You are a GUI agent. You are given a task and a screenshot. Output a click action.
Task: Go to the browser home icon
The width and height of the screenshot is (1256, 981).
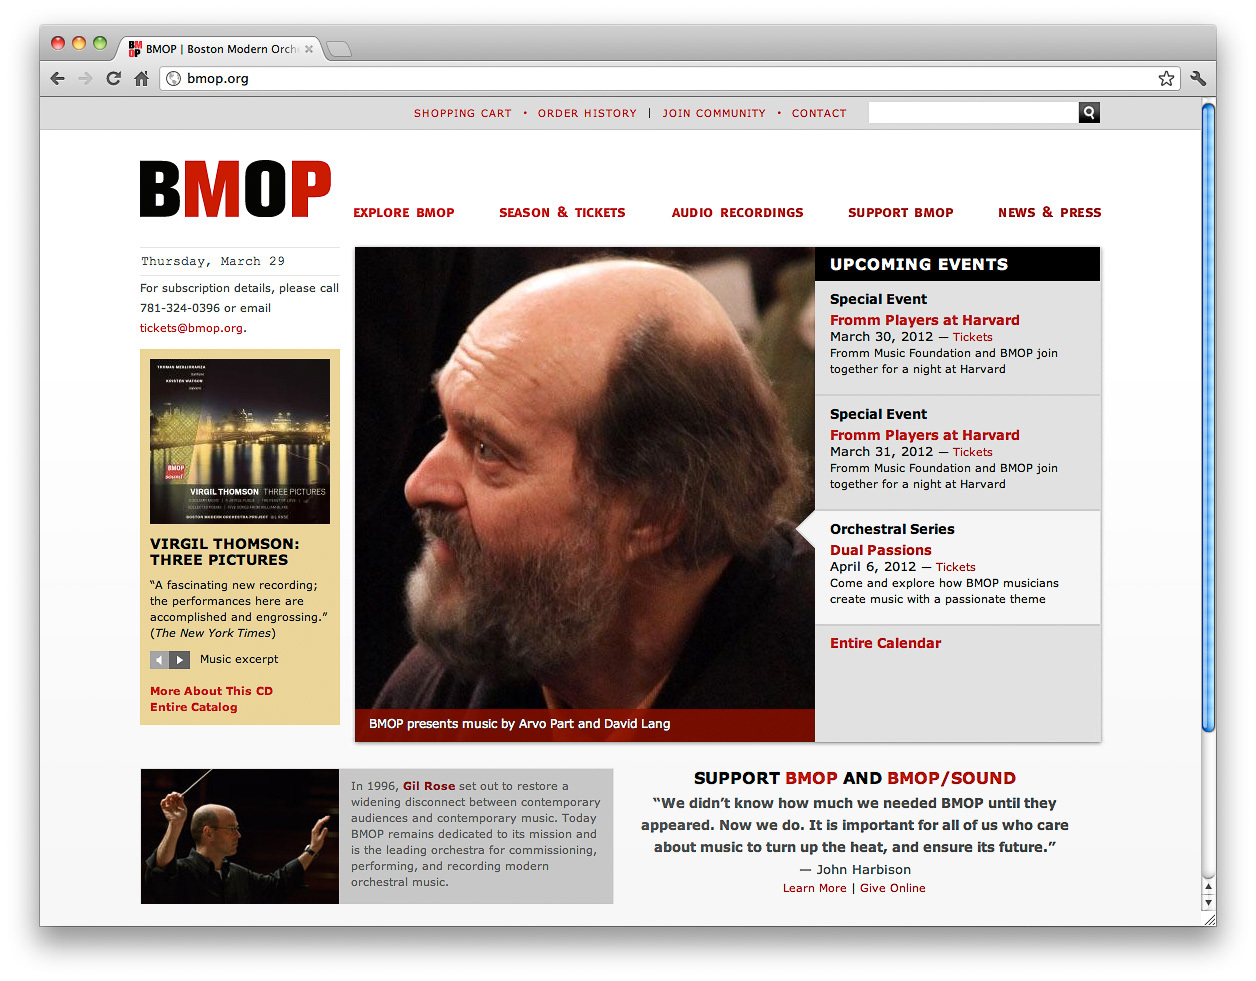tap(141, 78)
